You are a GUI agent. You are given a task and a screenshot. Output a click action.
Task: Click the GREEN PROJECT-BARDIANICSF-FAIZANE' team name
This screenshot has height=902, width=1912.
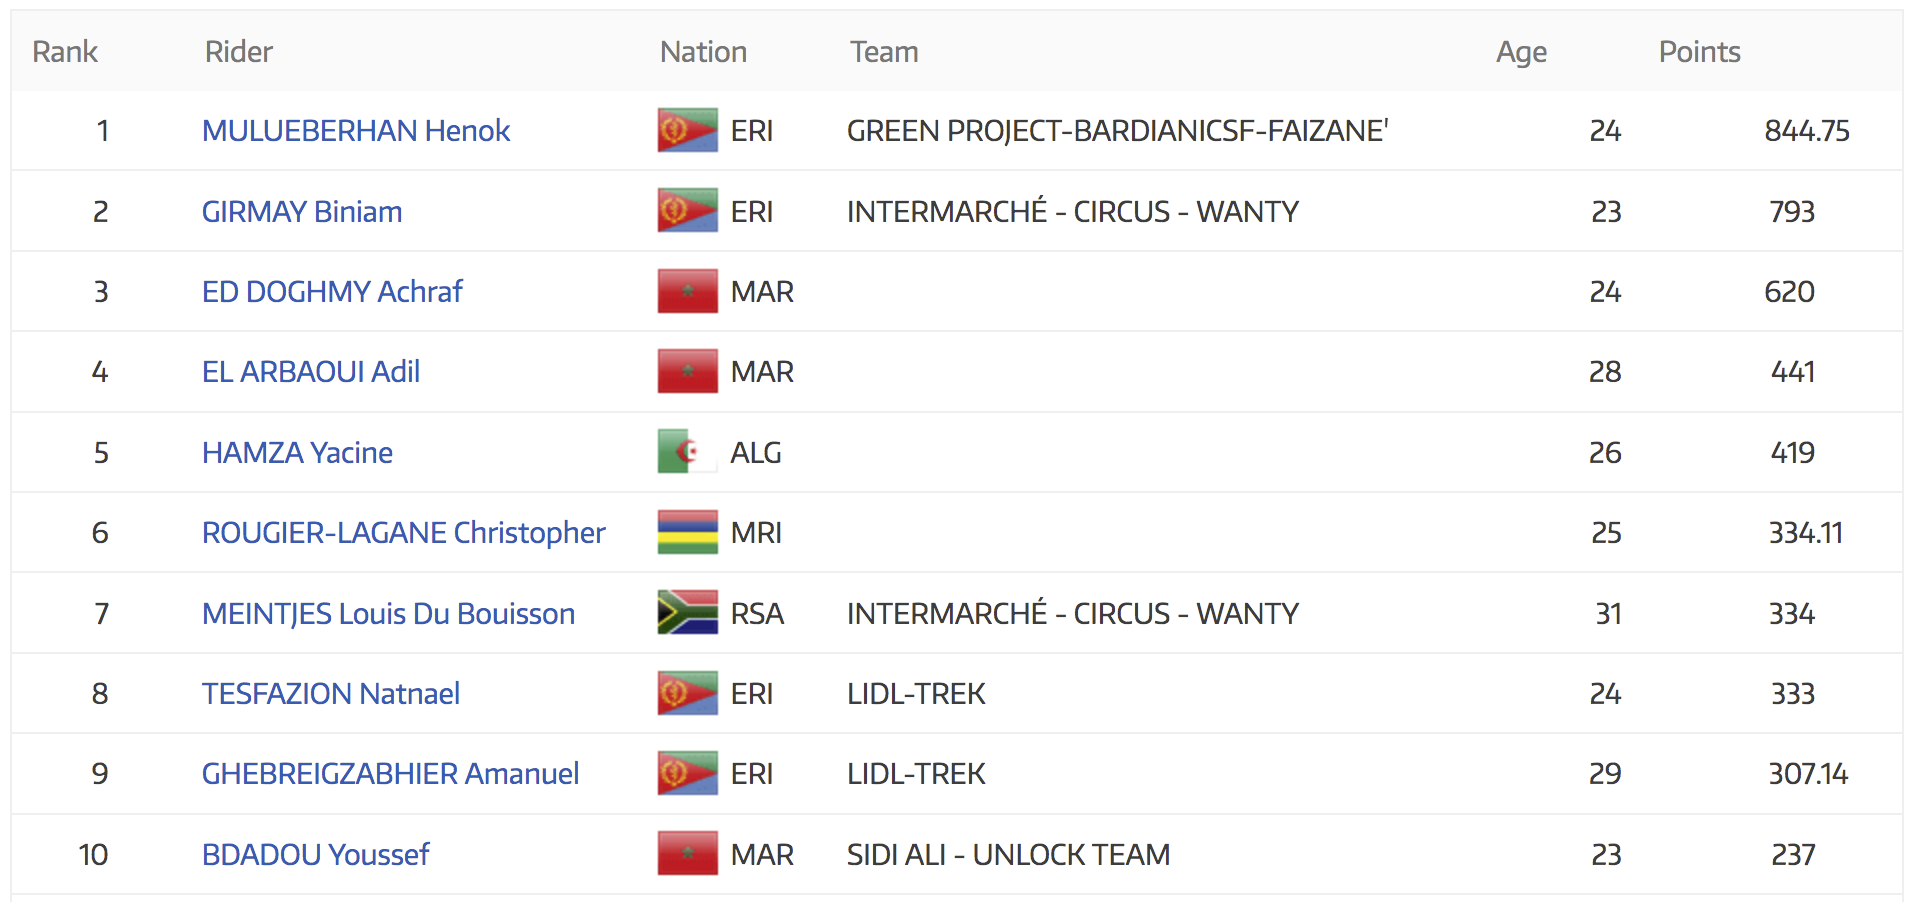1117,131
